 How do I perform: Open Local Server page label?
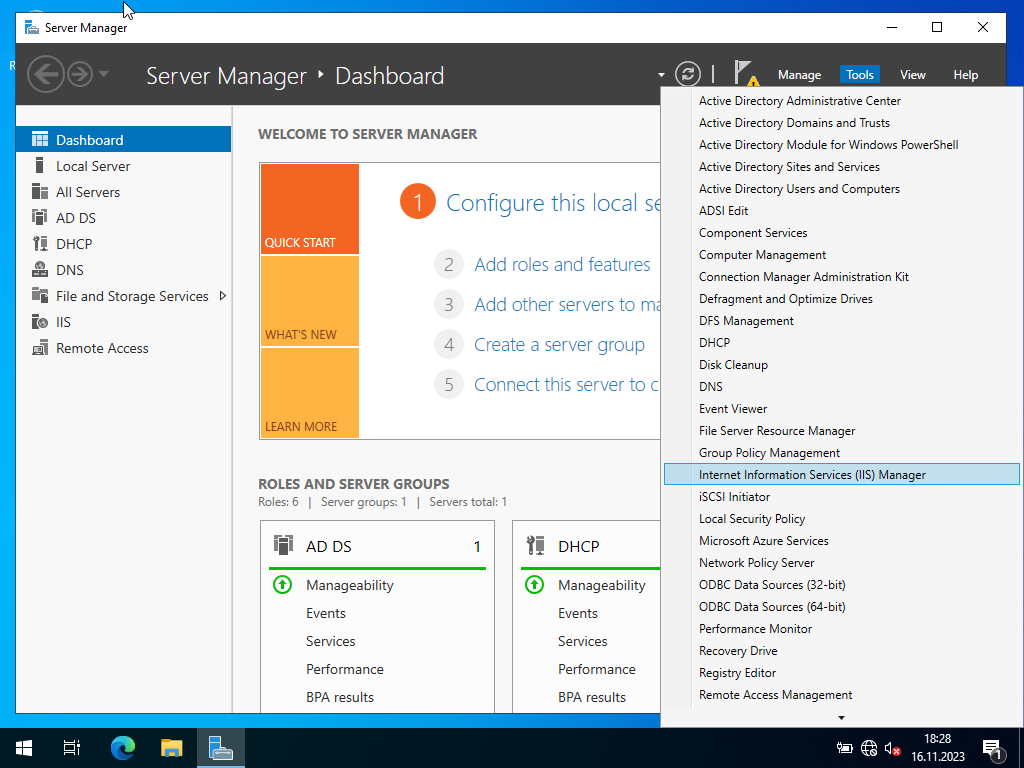pos(93,166)
